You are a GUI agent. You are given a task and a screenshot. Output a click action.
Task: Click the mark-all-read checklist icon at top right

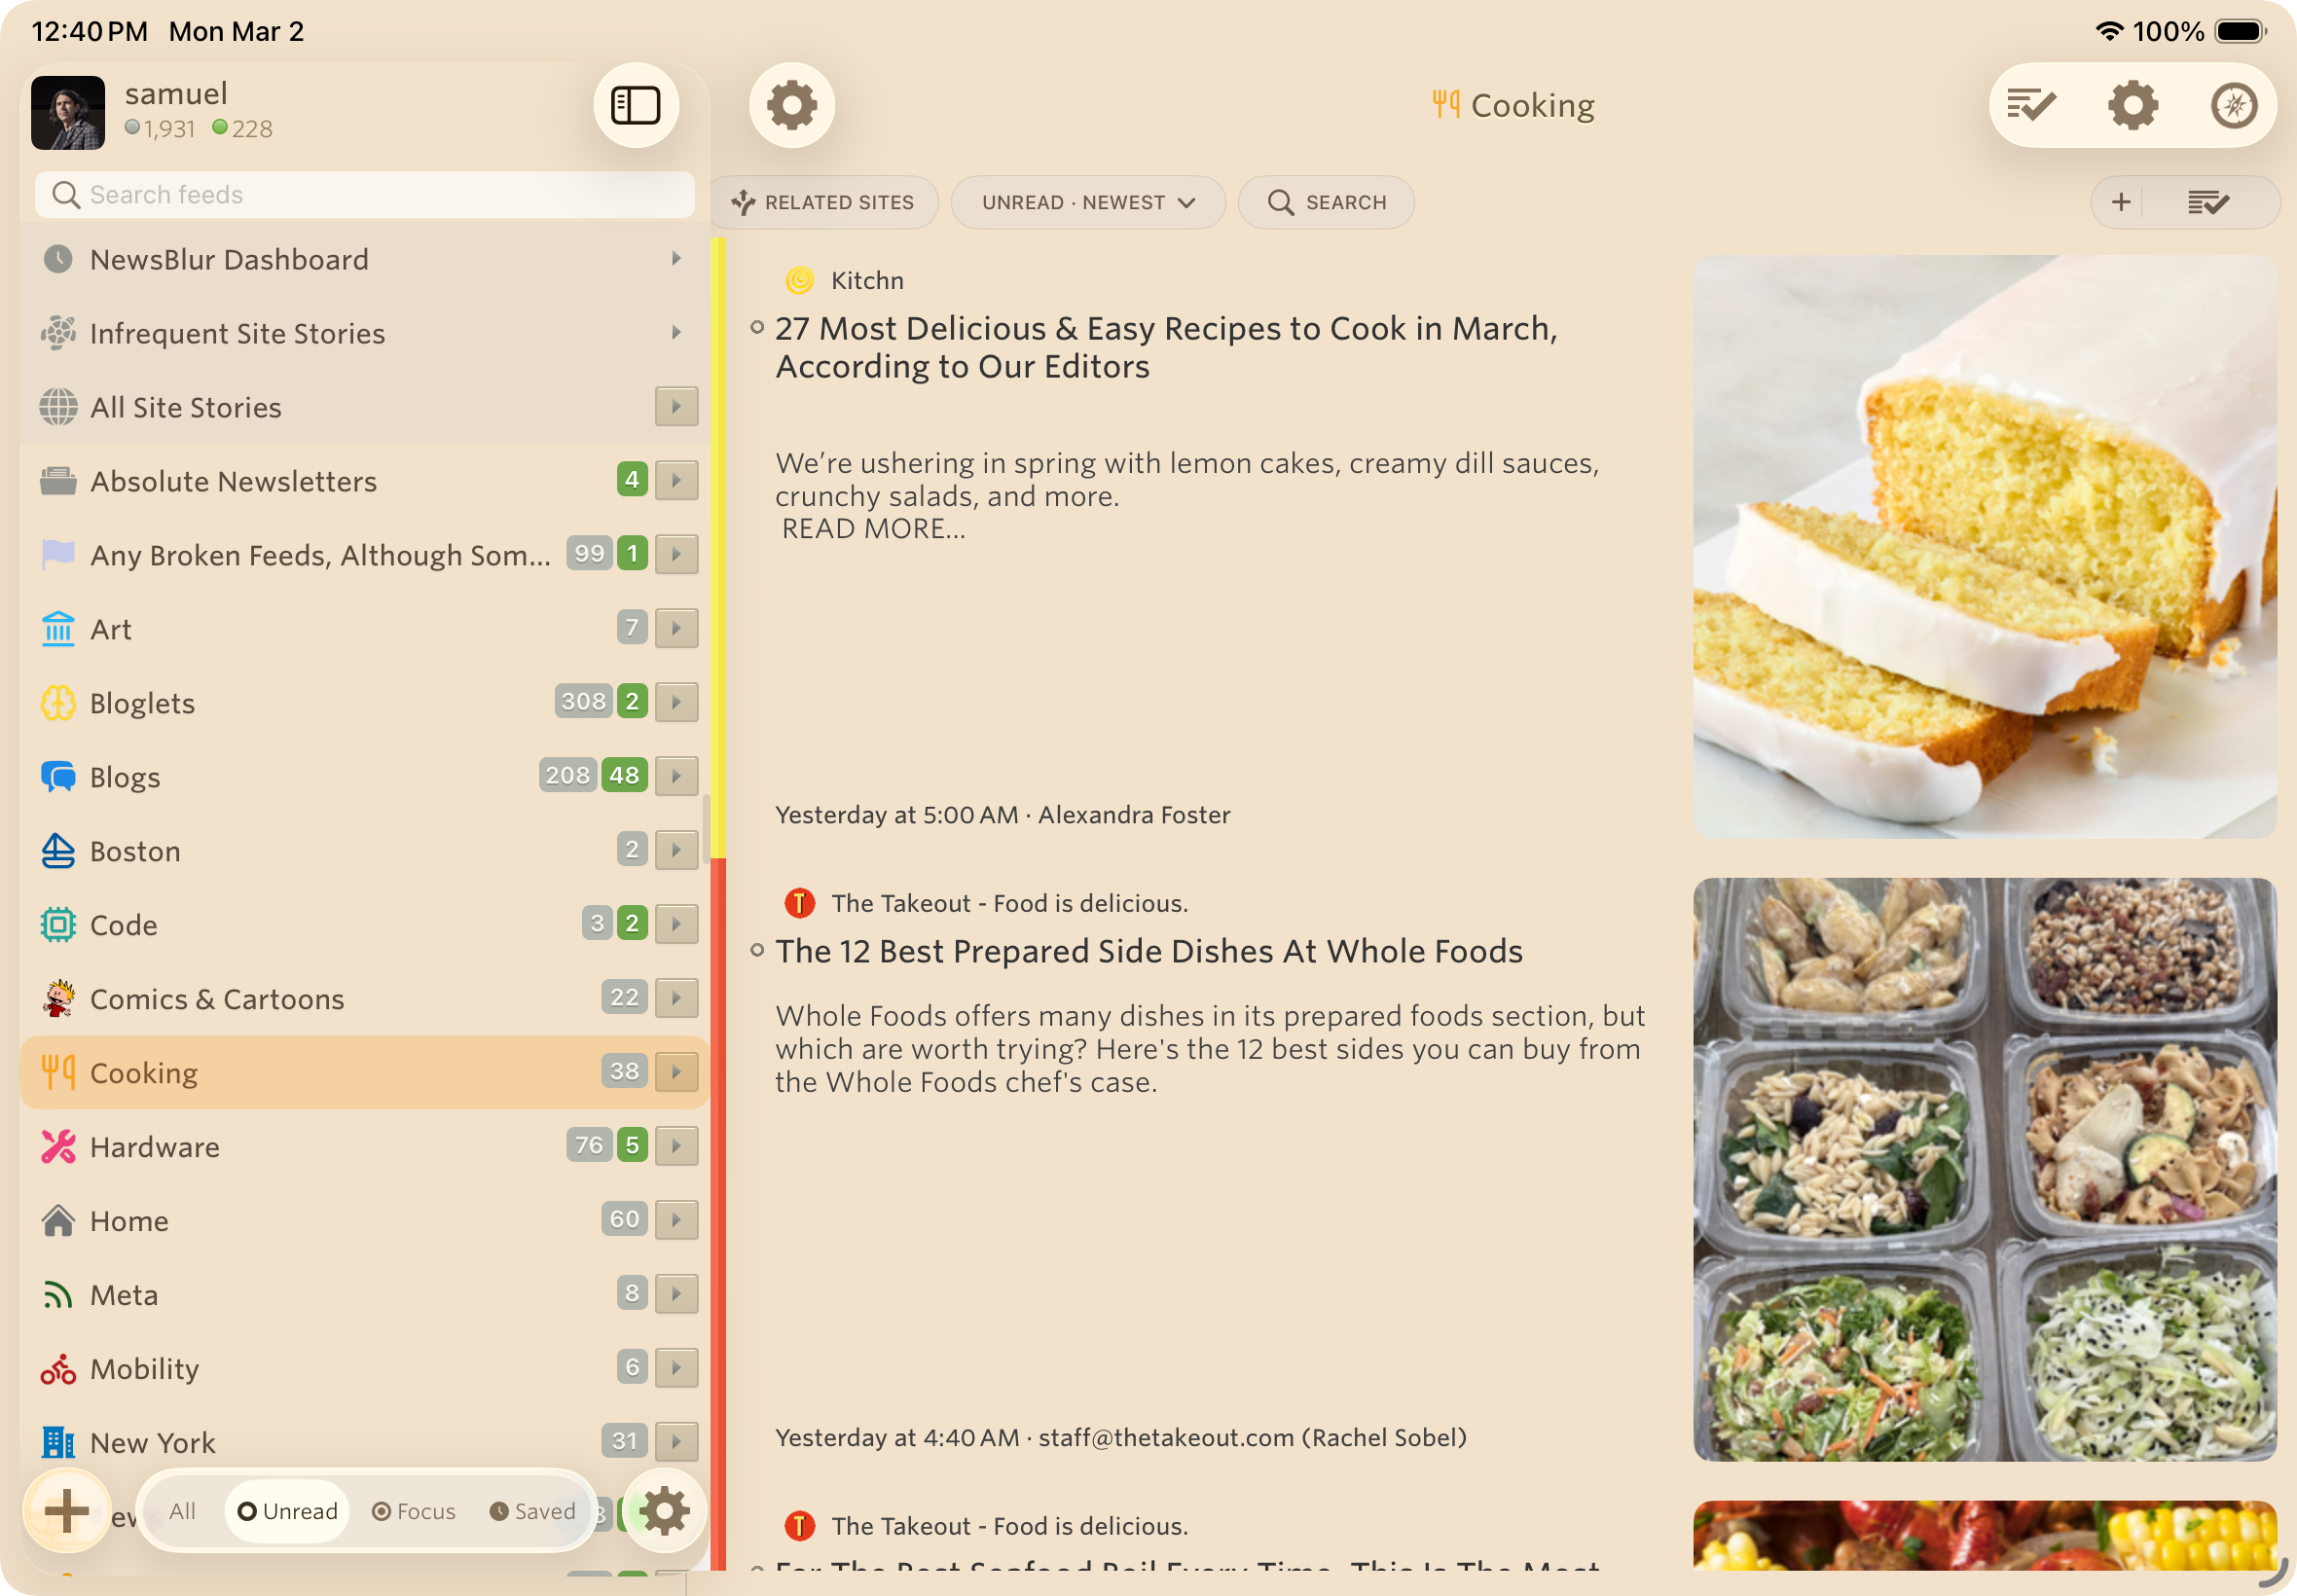[x=2030, y=105]
